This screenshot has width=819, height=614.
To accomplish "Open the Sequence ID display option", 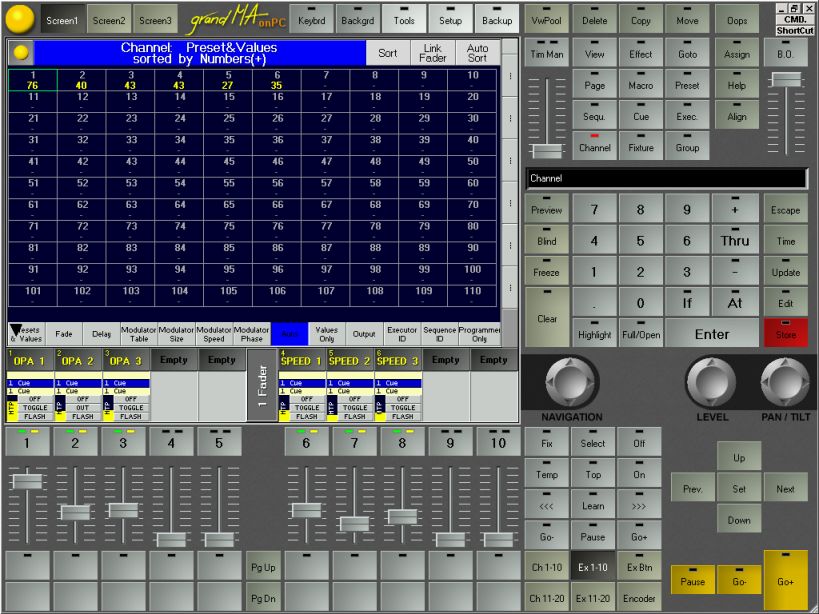I will pyautogui.click(x=440, y=334).
